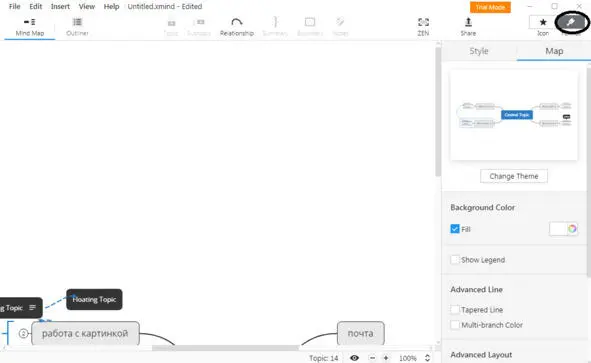This screenshot has width=591, height=363.
Task: Toggle Multi-branch Color checkbox
Action: coord(455,325)
